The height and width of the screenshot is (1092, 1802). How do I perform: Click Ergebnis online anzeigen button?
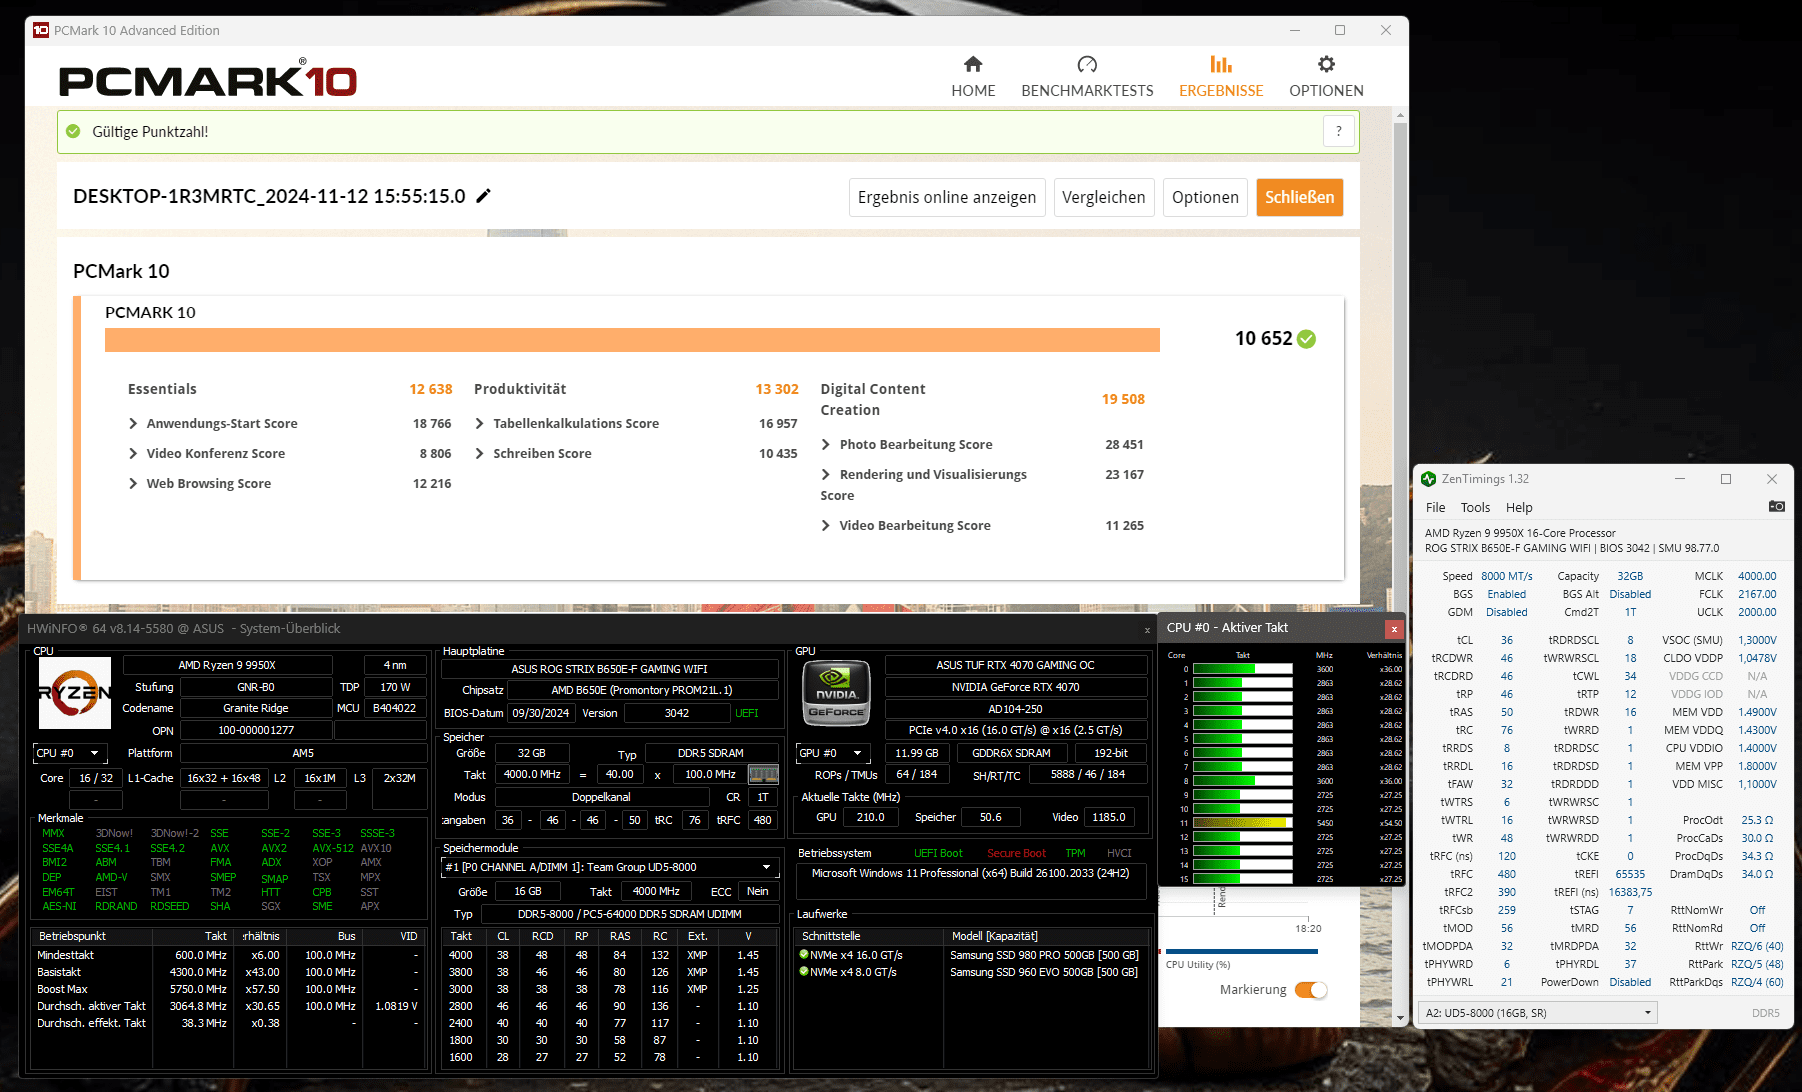947,198
